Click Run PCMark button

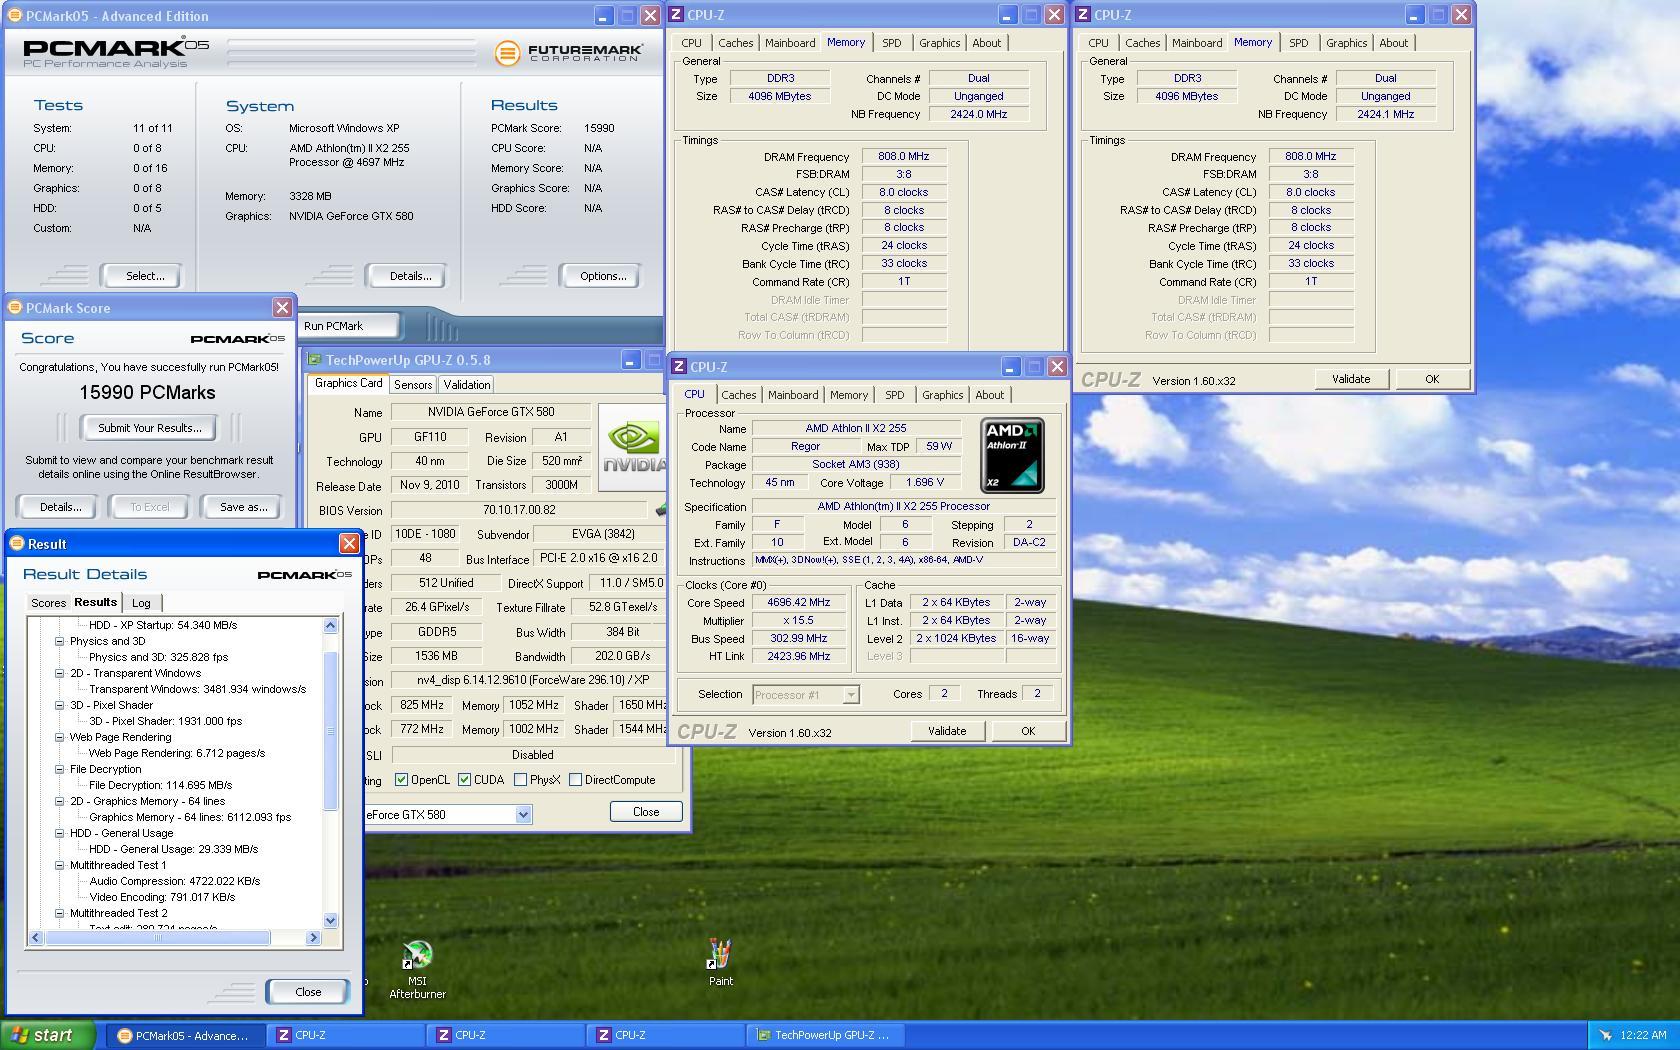click(x=349, y=326)
